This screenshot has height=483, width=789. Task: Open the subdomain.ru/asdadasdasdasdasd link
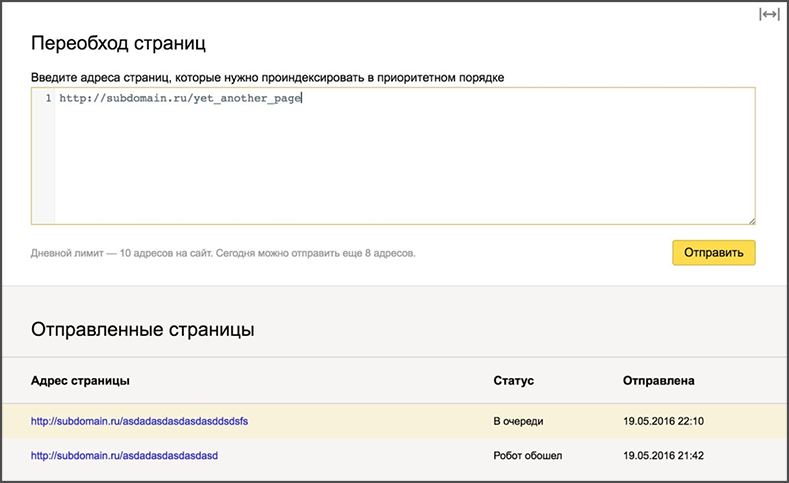pos(124,455)
